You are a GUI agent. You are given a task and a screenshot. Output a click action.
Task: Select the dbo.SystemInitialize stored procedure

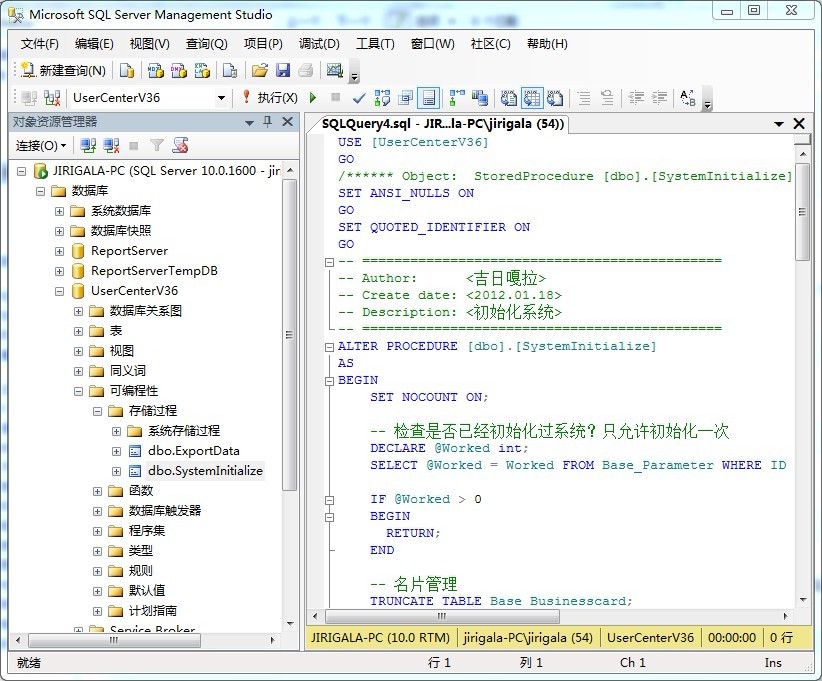click(x=205, y=471)
